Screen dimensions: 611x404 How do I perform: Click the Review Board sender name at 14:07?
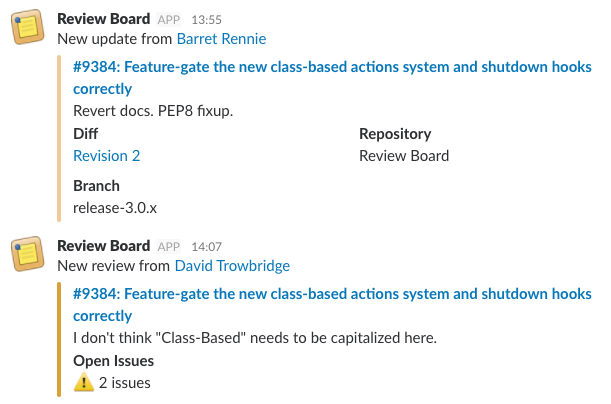point(104,245)
